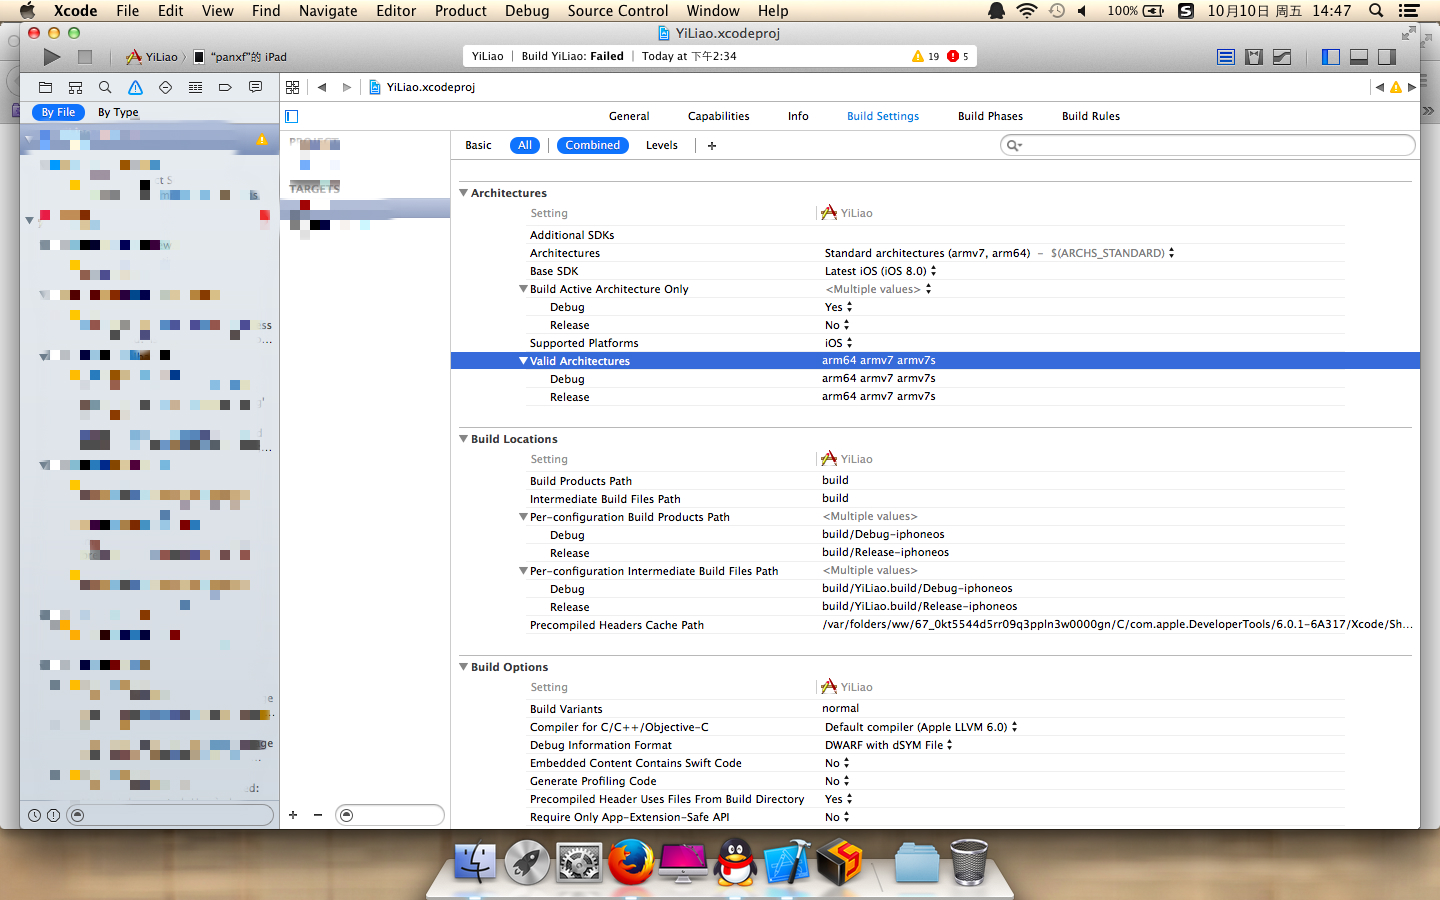1440x900 pixels.
Task: Go forward in editor history
Action: (347, 87)
